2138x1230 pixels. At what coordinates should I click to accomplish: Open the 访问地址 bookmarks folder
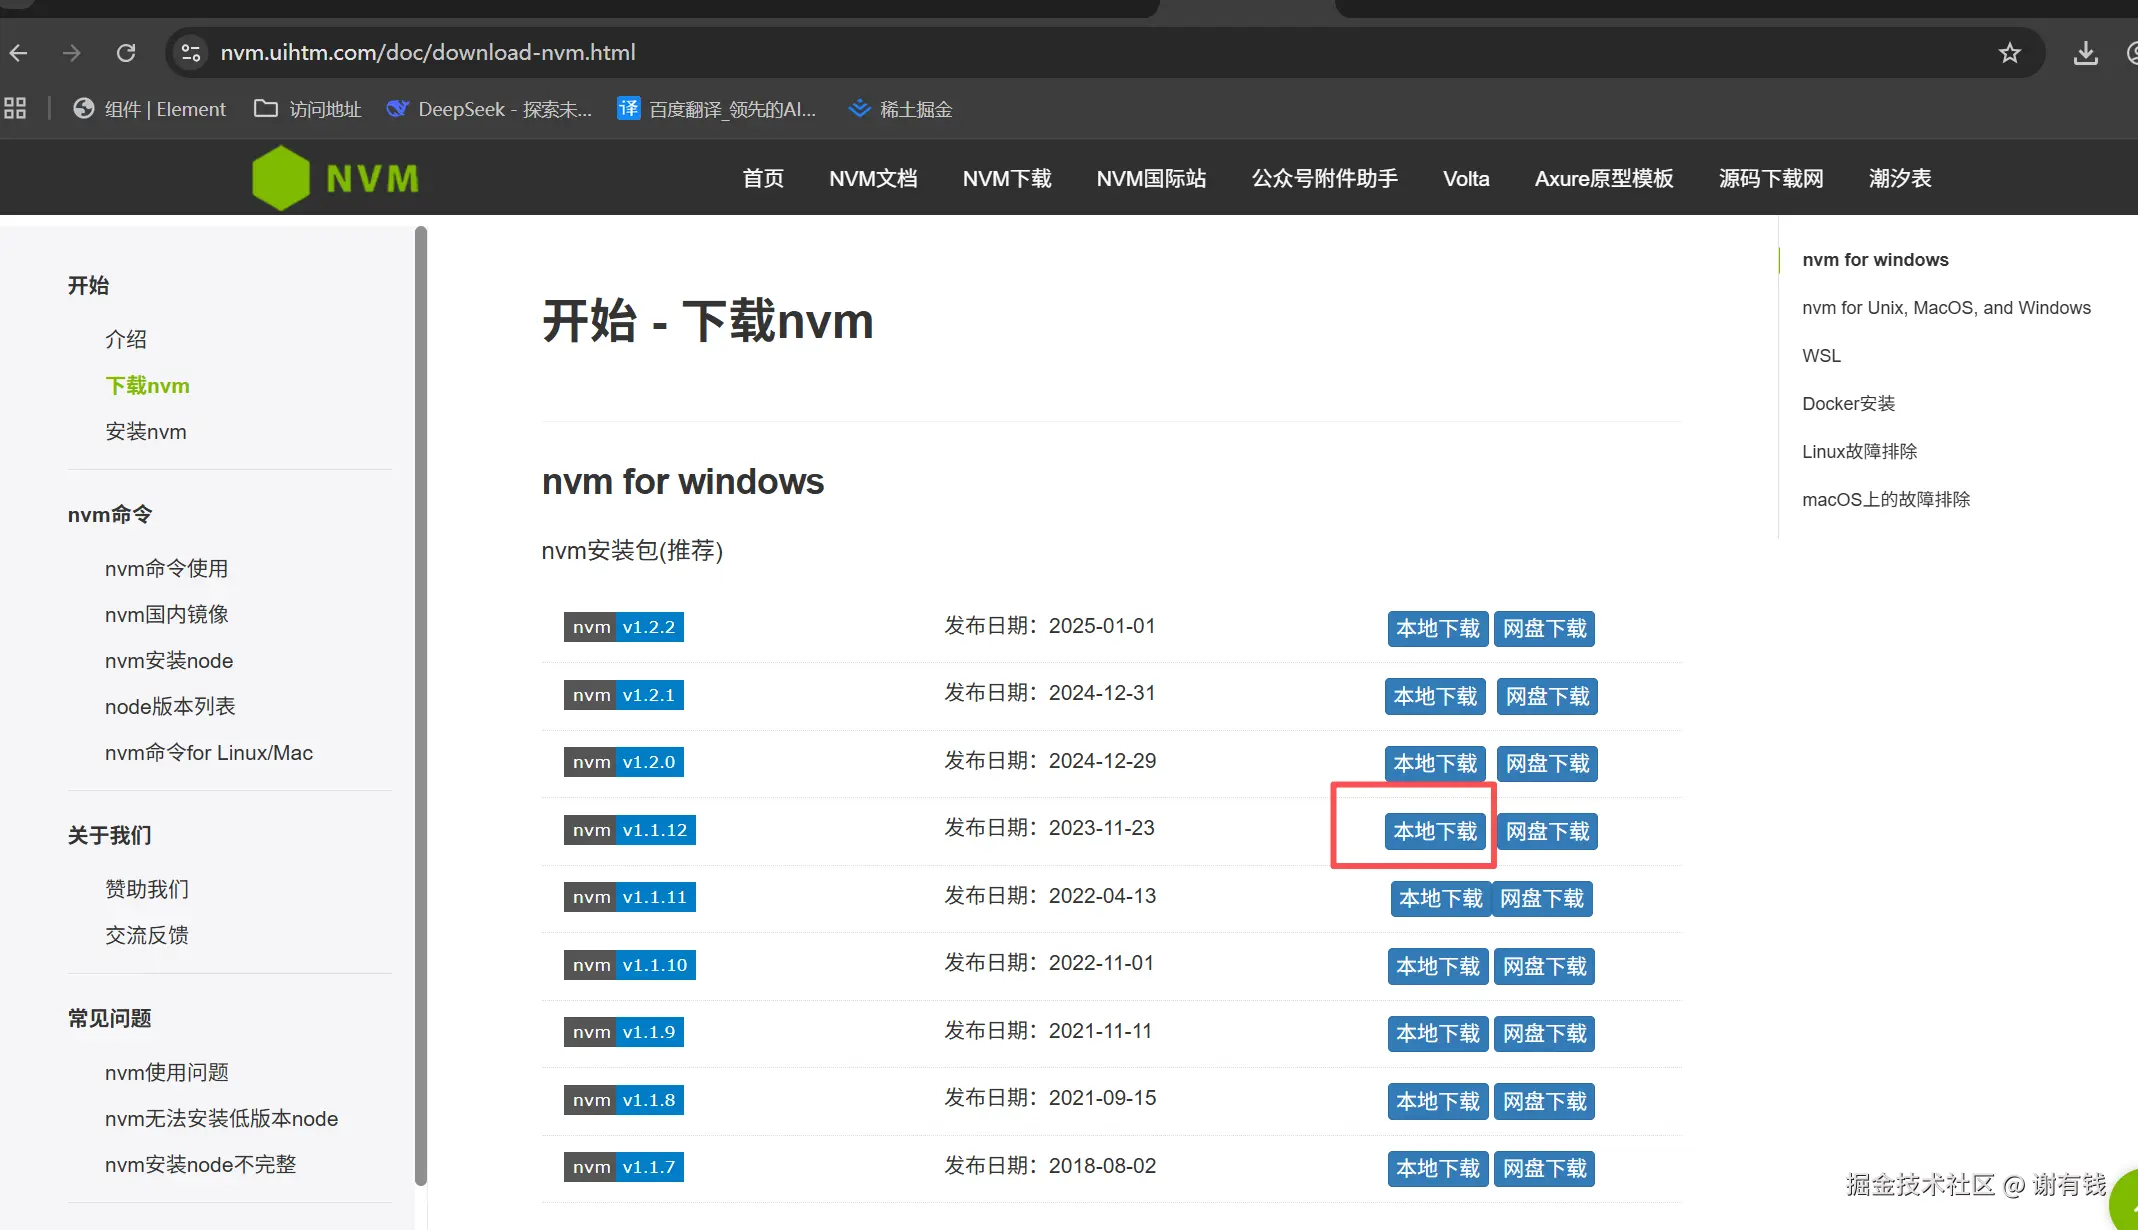(308, 109)
